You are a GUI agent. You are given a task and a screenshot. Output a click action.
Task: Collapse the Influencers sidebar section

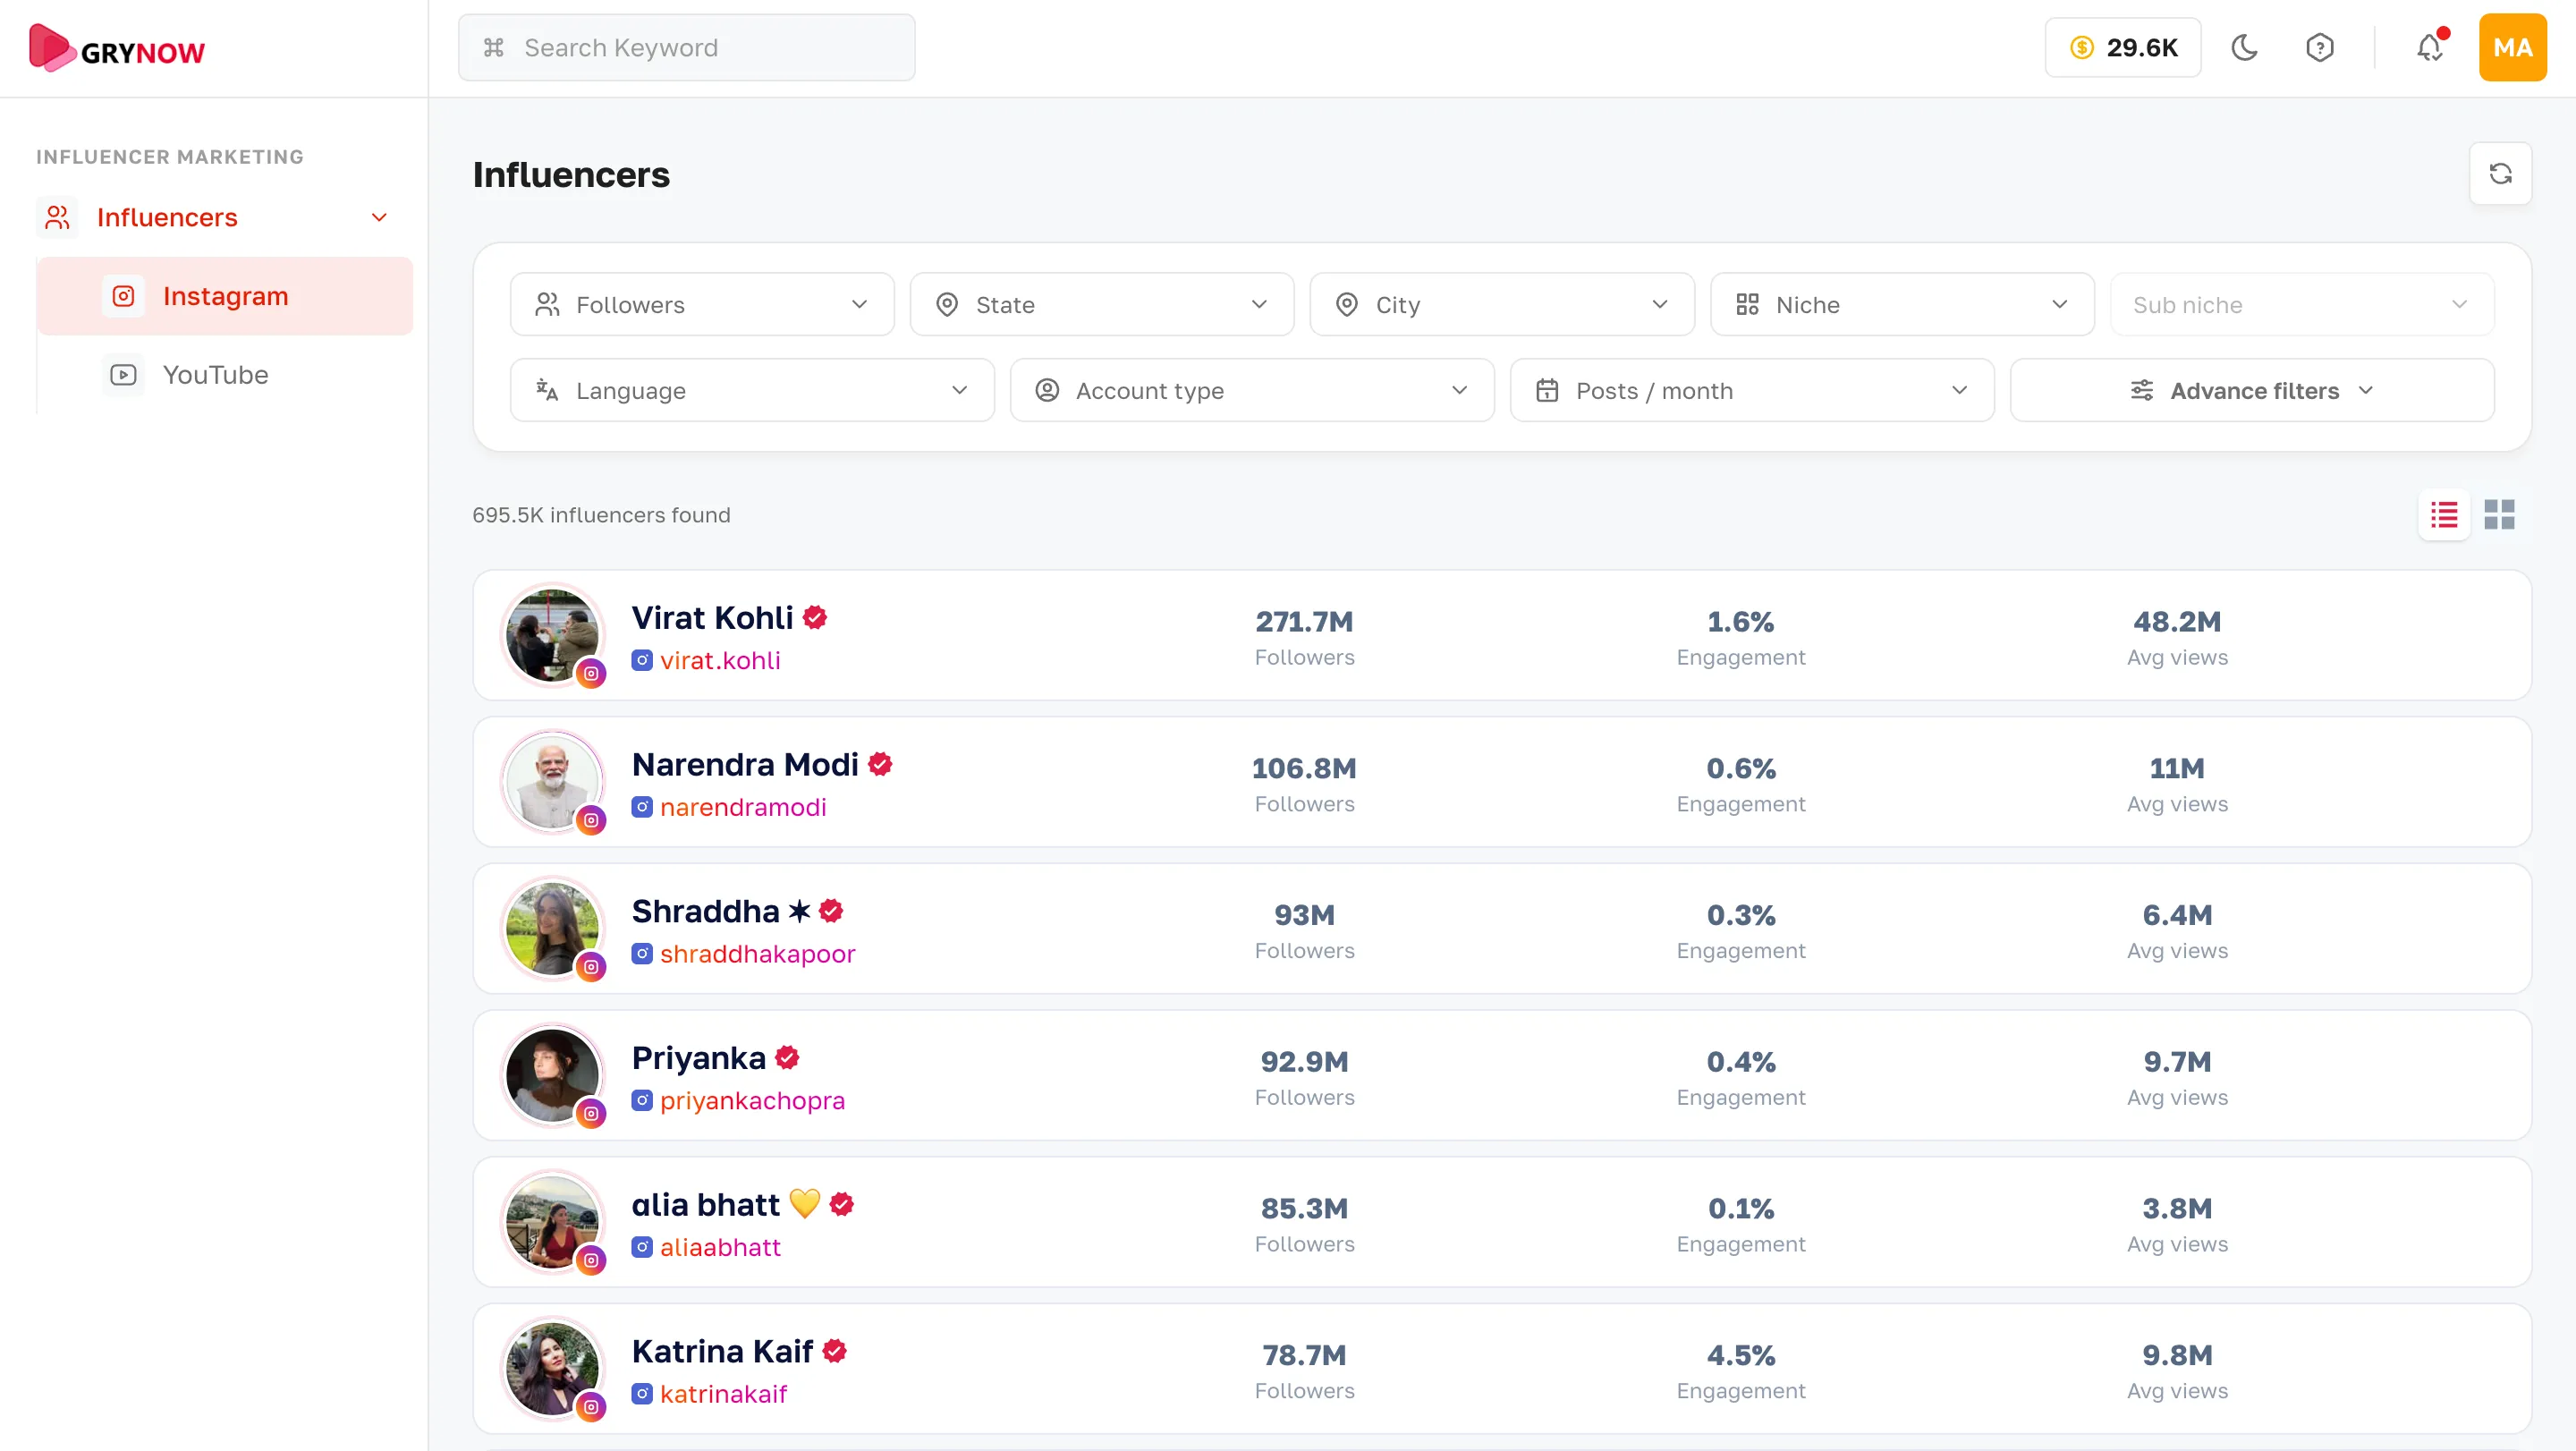379,217
